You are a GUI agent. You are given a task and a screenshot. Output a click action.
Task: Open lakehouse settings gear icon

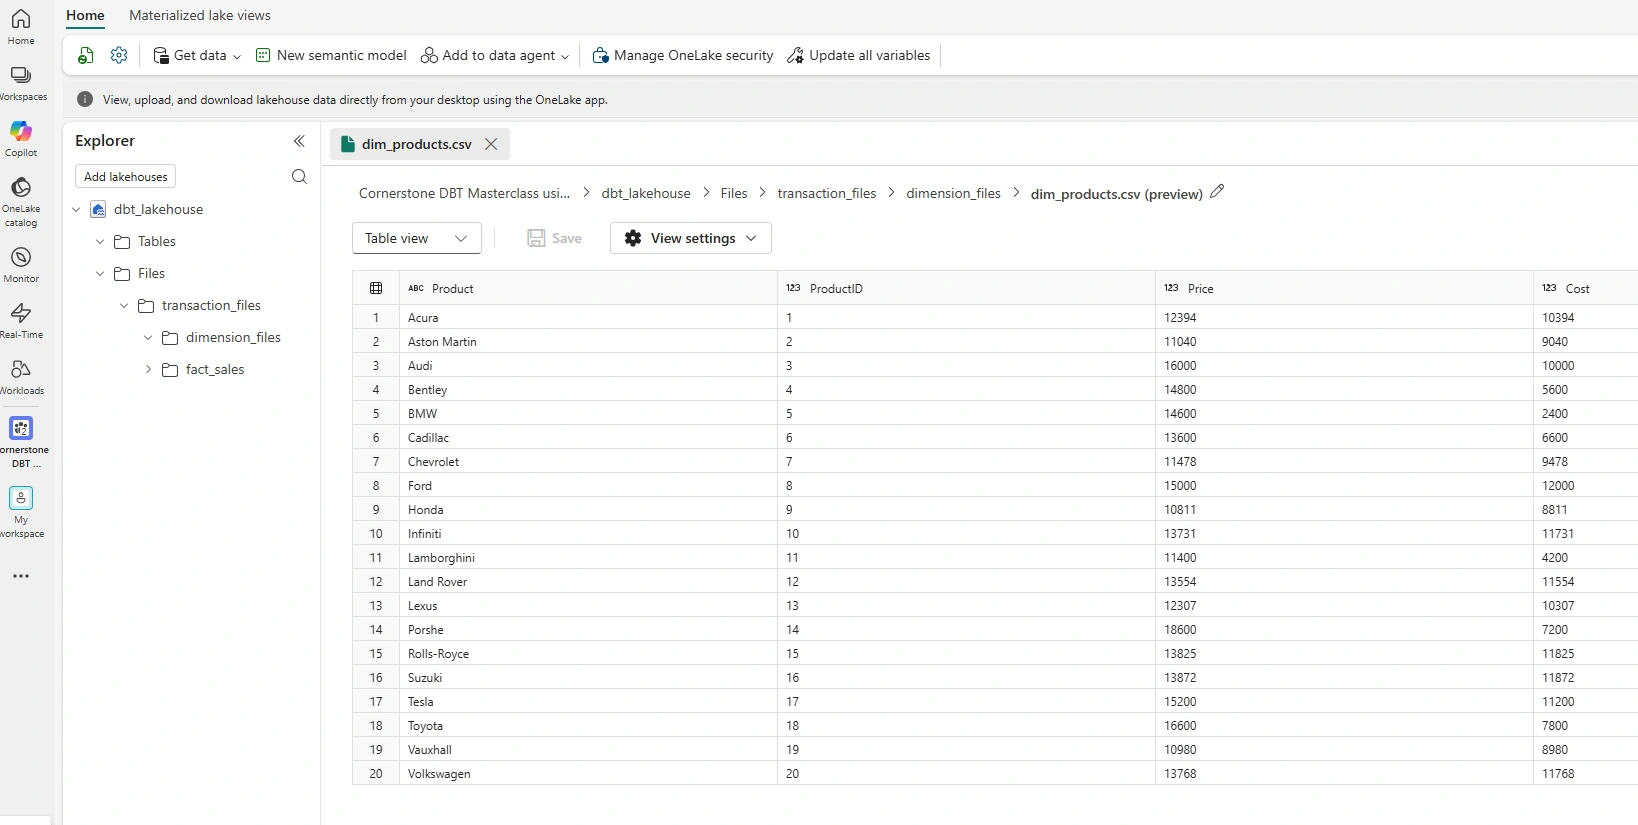click(x=119, y=56)
